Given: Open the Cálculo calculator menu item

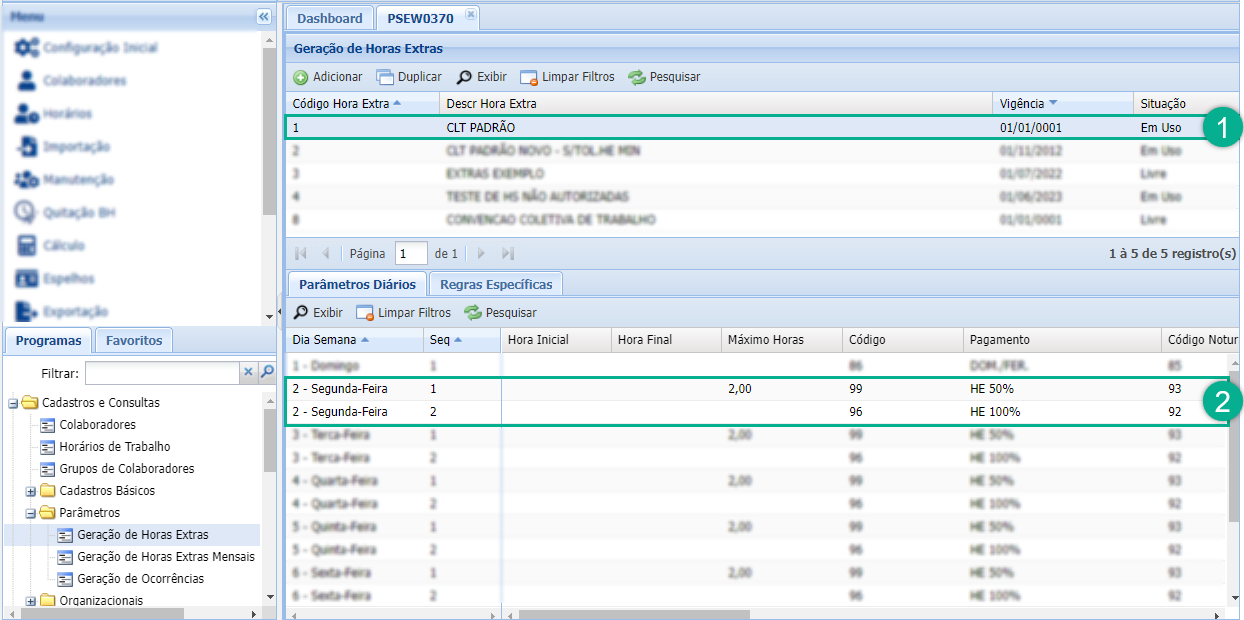Looking at the screenshot, I should pyautogui.click(x=27, y=246).
